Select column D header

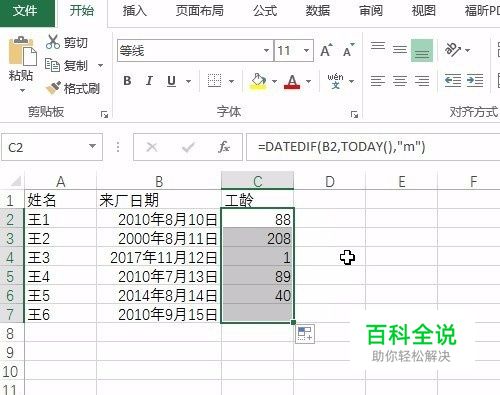(329, 182)
